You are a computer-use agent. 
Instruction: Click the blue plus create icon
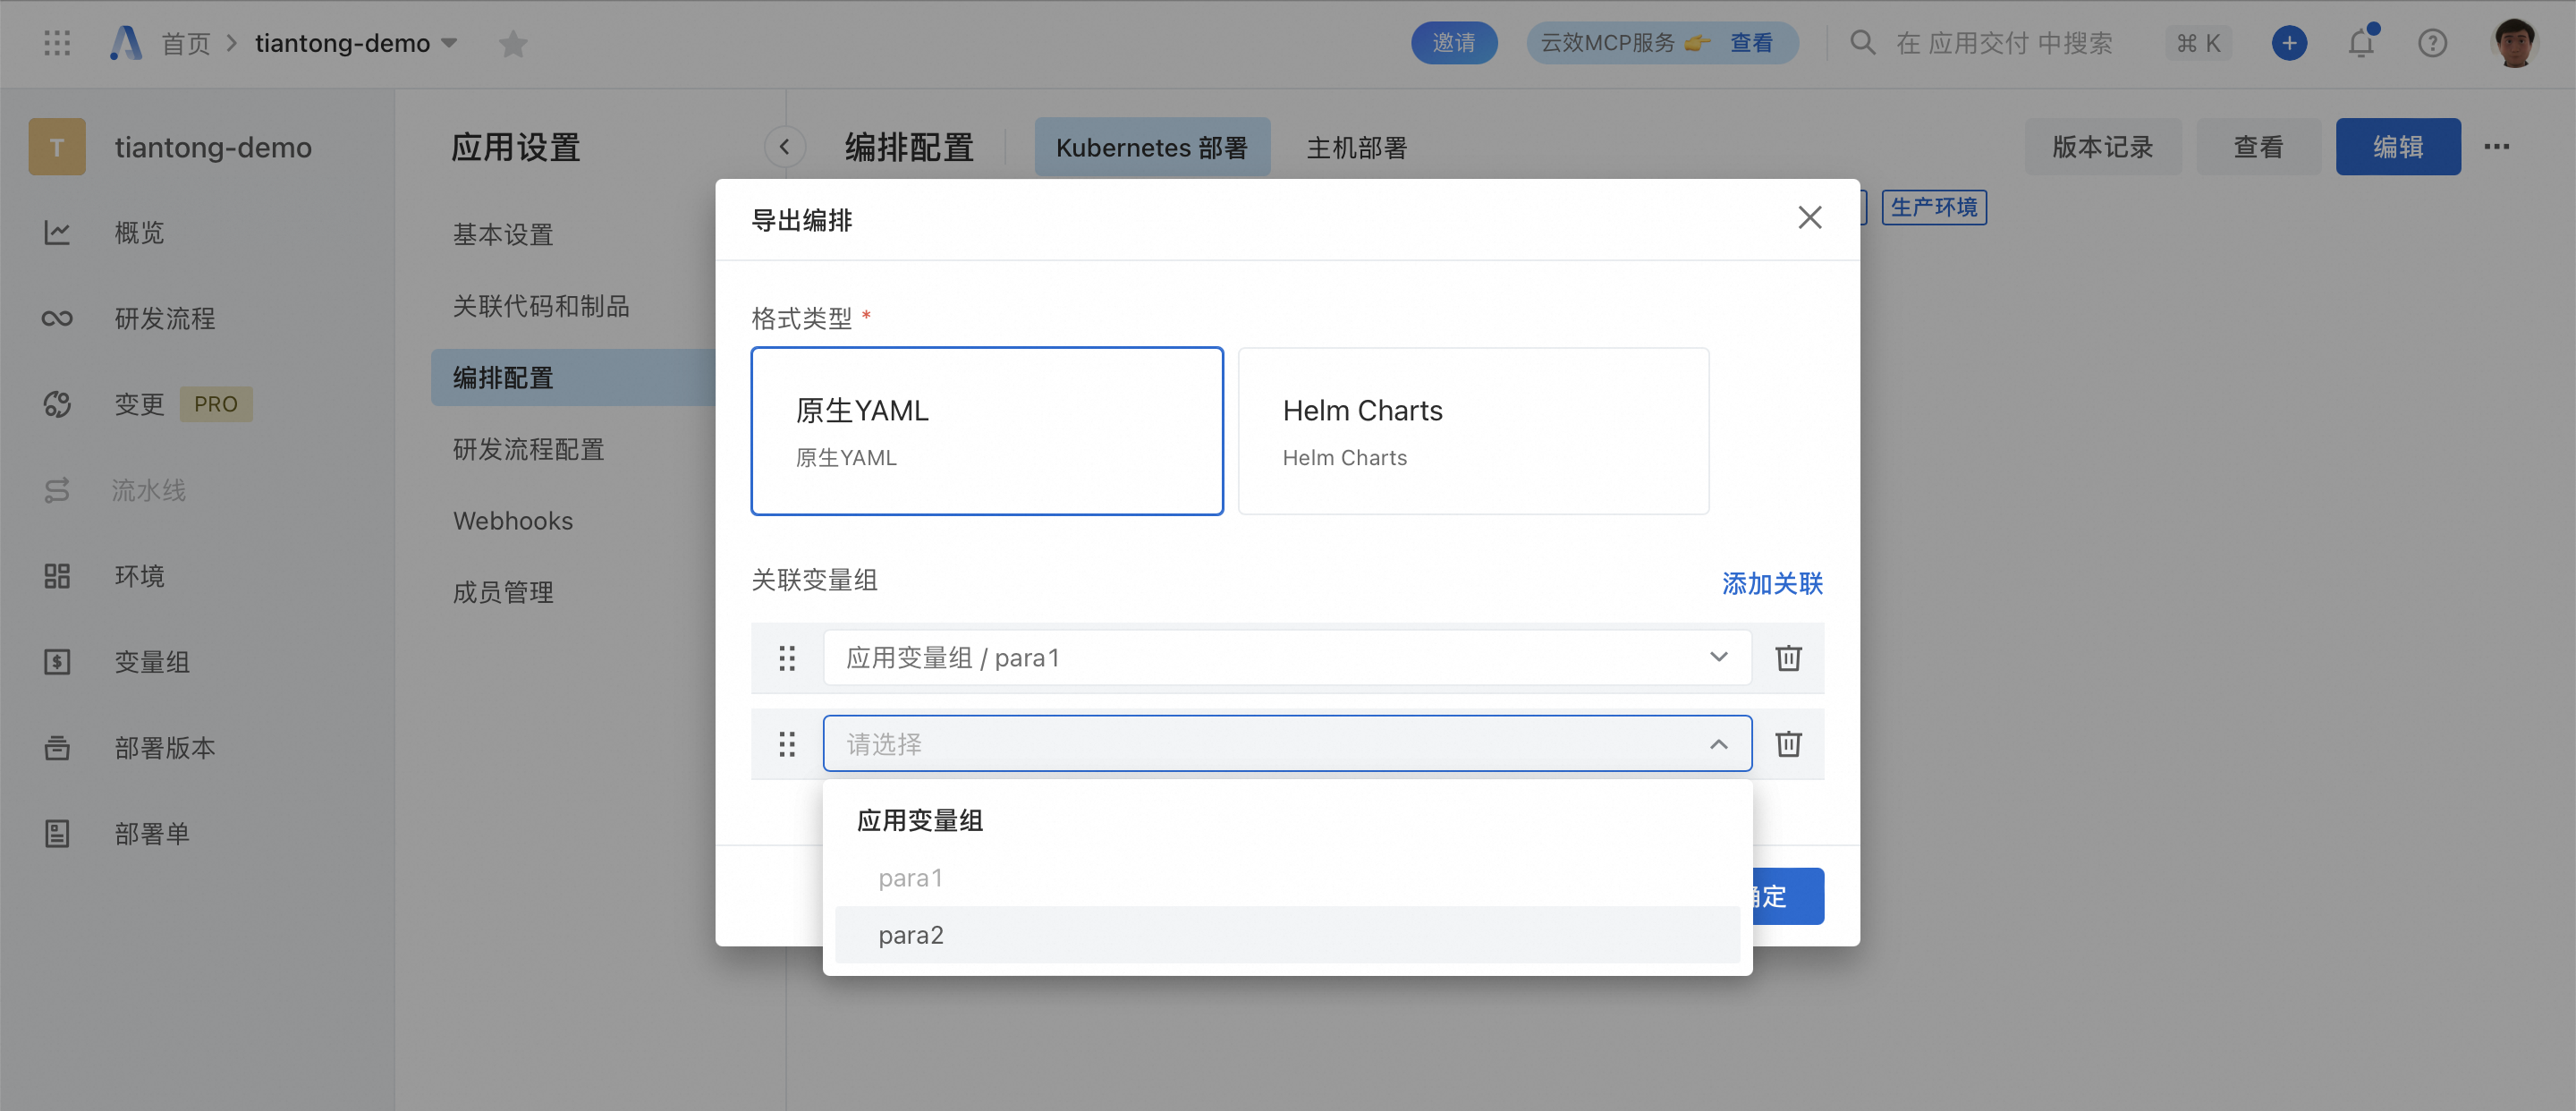tap(2289, 43)
